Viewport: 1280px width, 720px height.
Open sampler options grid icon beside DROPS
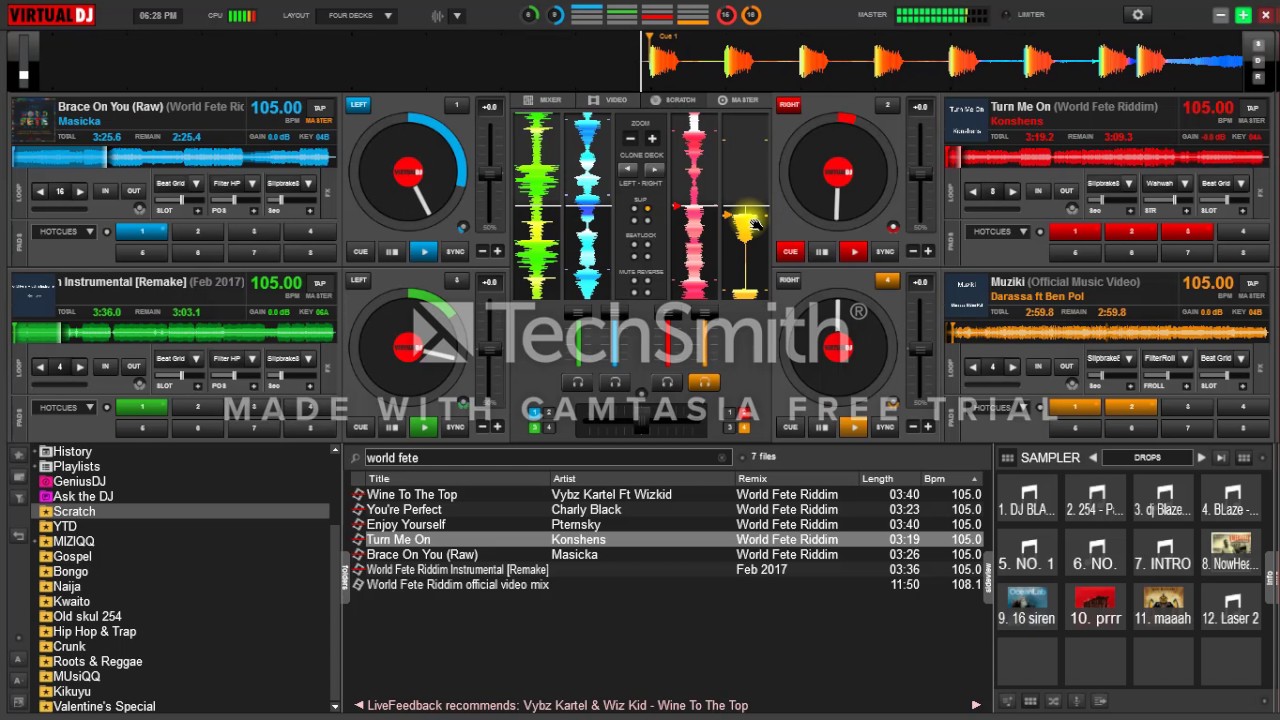tap(1244, 458)
